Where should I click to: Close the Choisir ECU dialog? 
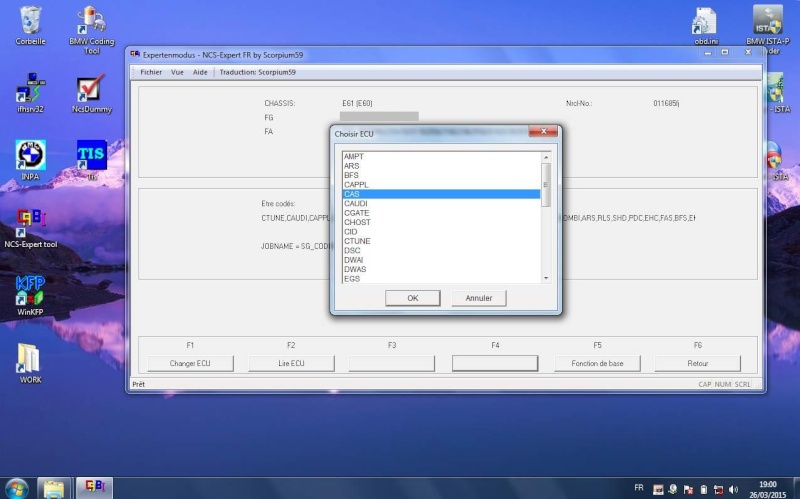(543, 132)
